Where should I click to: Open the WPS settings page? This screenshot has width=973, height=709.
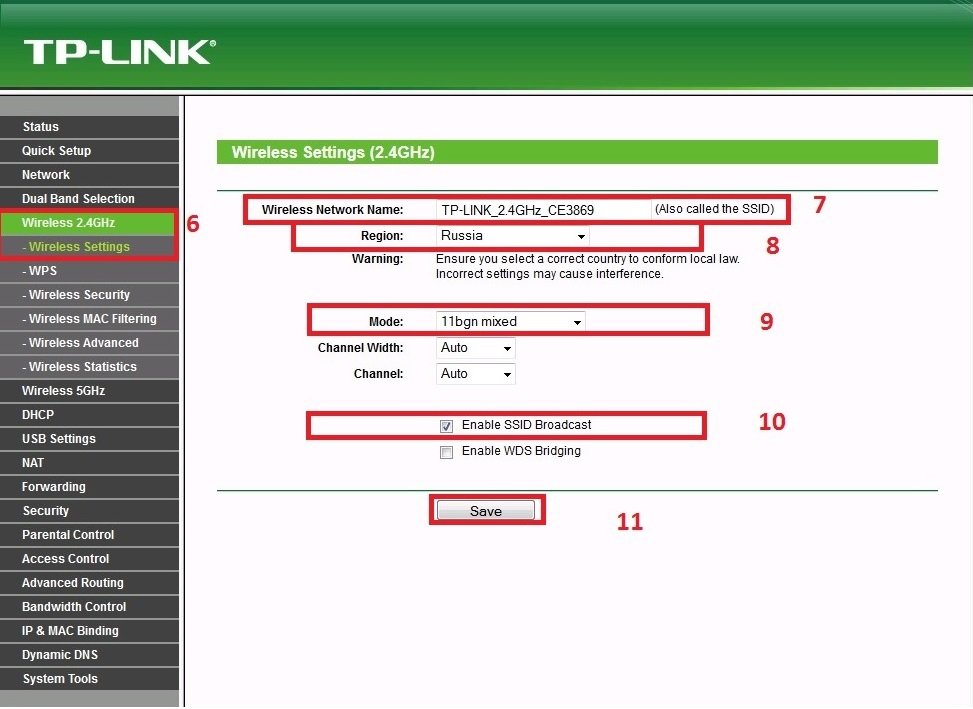[x=43, y=271]
